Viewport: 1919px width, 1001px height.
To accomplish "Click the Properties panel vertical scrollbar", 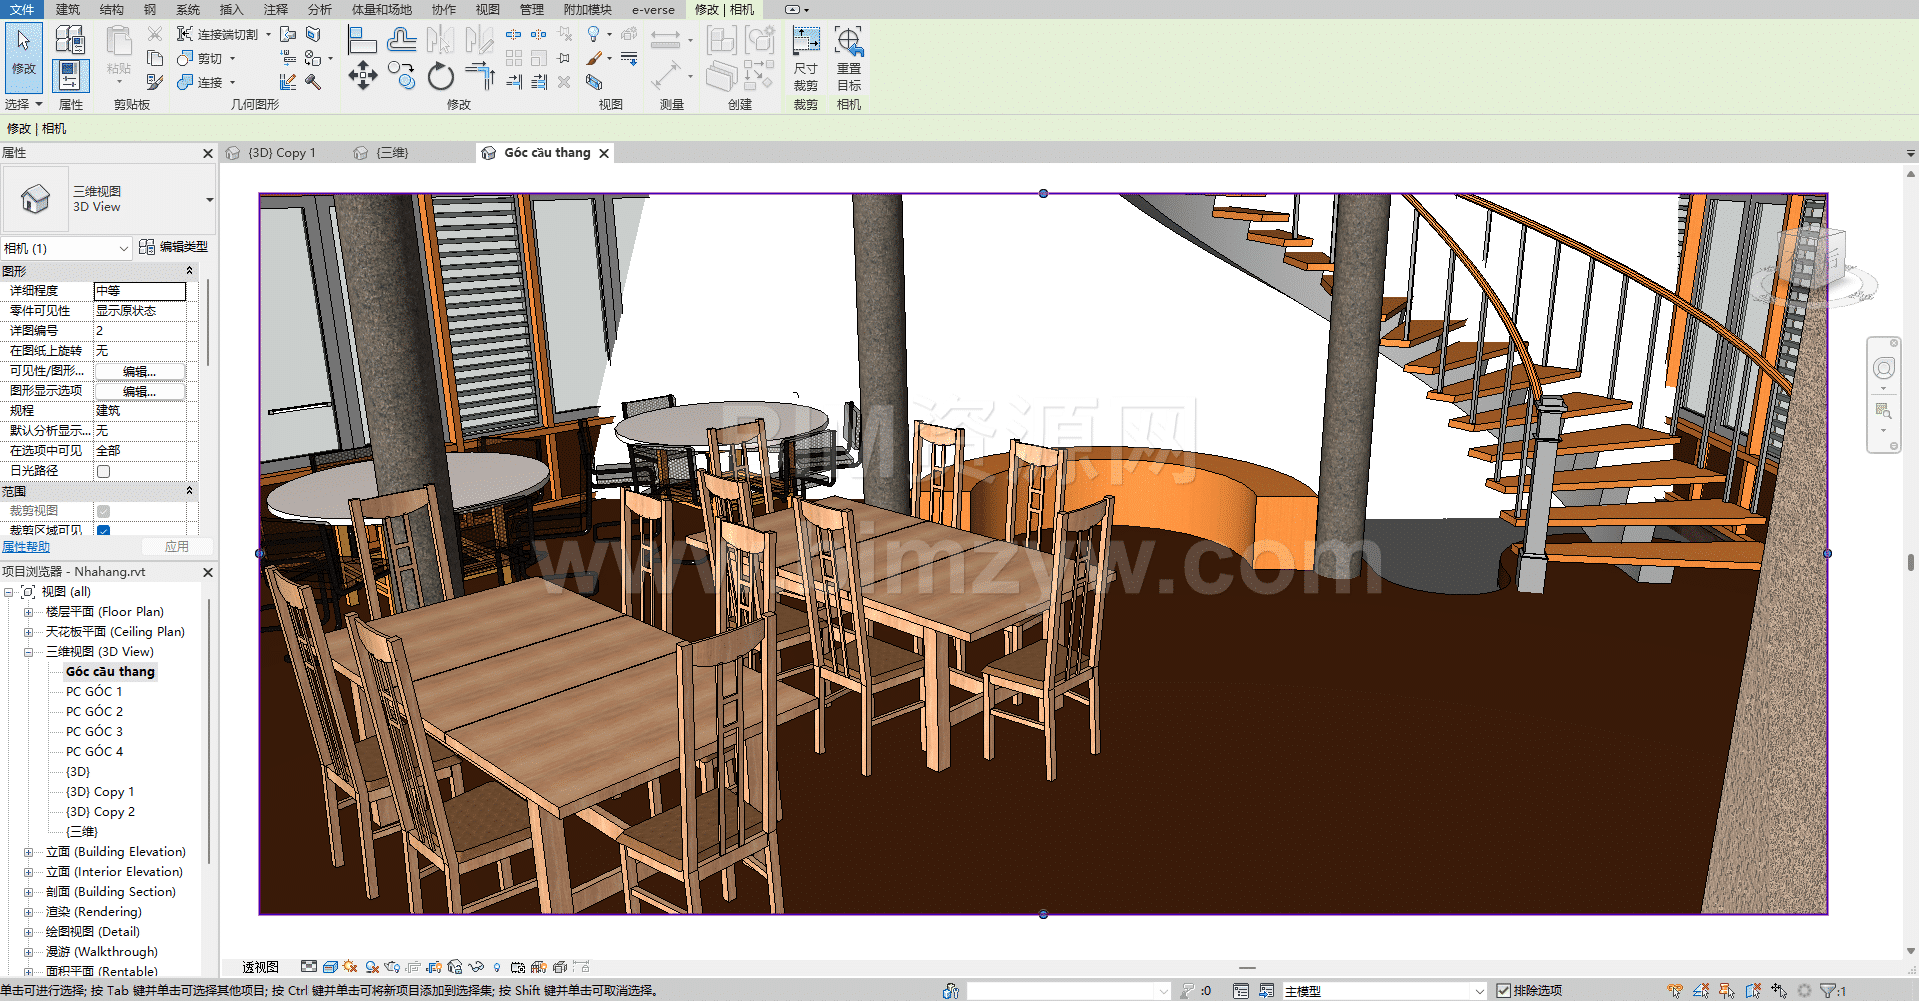I will [207, 322].
